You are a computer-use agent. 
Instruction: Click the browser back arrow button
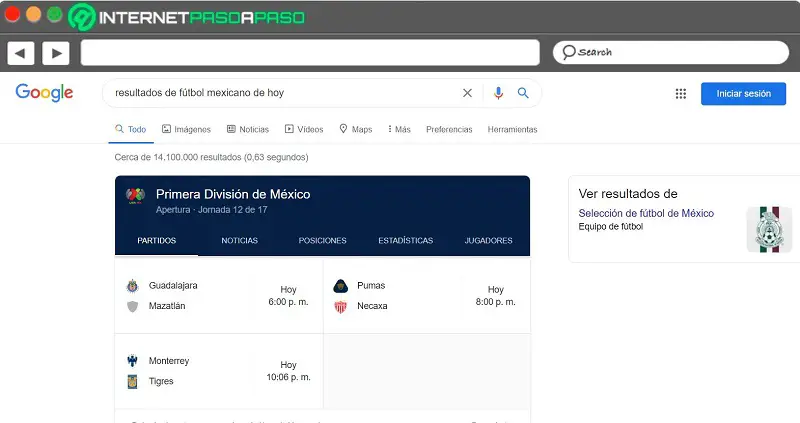click(x=20, y=53)
